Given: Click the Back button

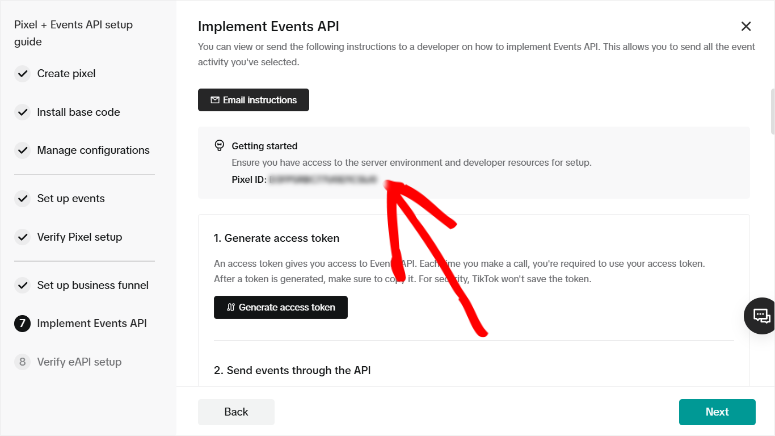Looking at the screenshot, I should point(236,412).
